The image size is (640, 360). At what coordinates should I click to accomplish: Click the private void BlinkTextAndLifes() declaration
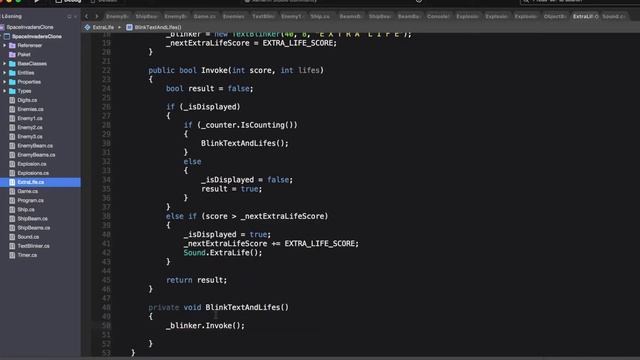click(x=218, y=307)
